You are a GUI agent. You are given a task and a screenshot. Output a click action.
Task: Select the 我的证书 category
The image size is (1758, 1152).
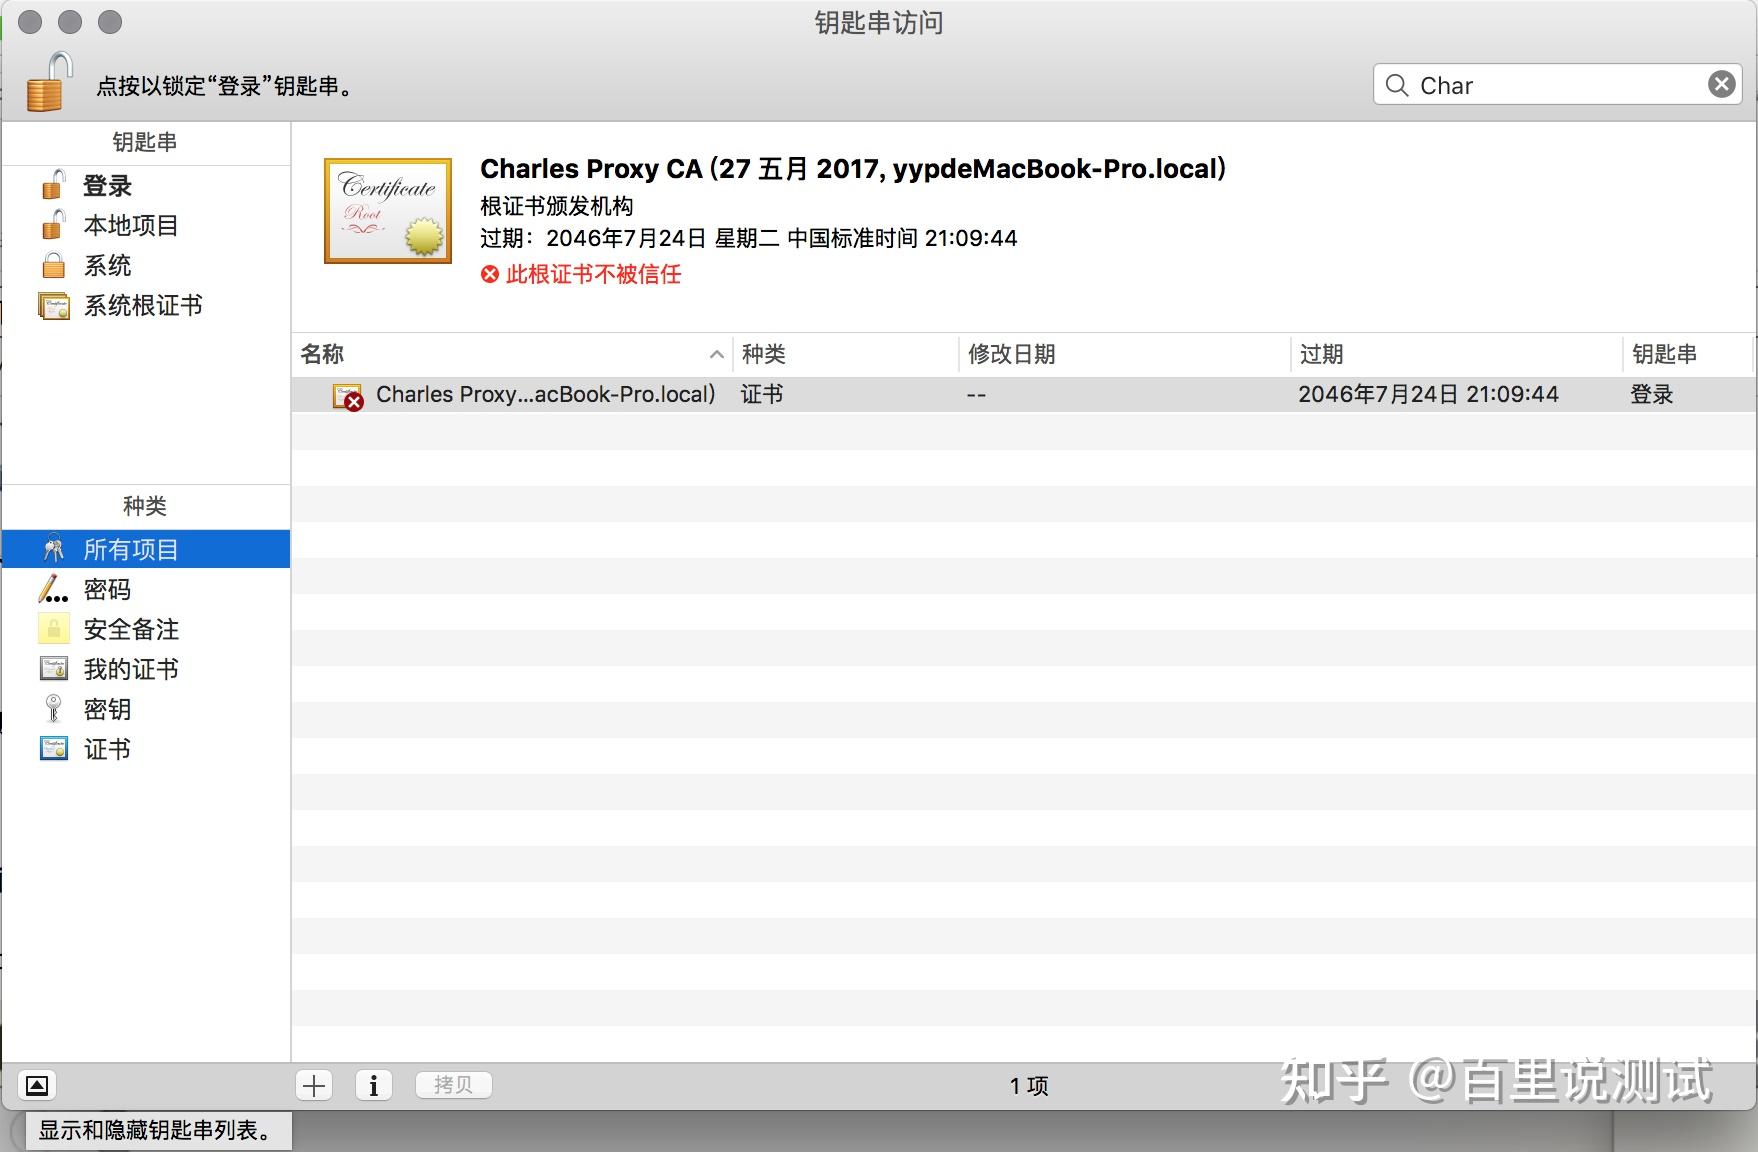click(x=130, y=669)
